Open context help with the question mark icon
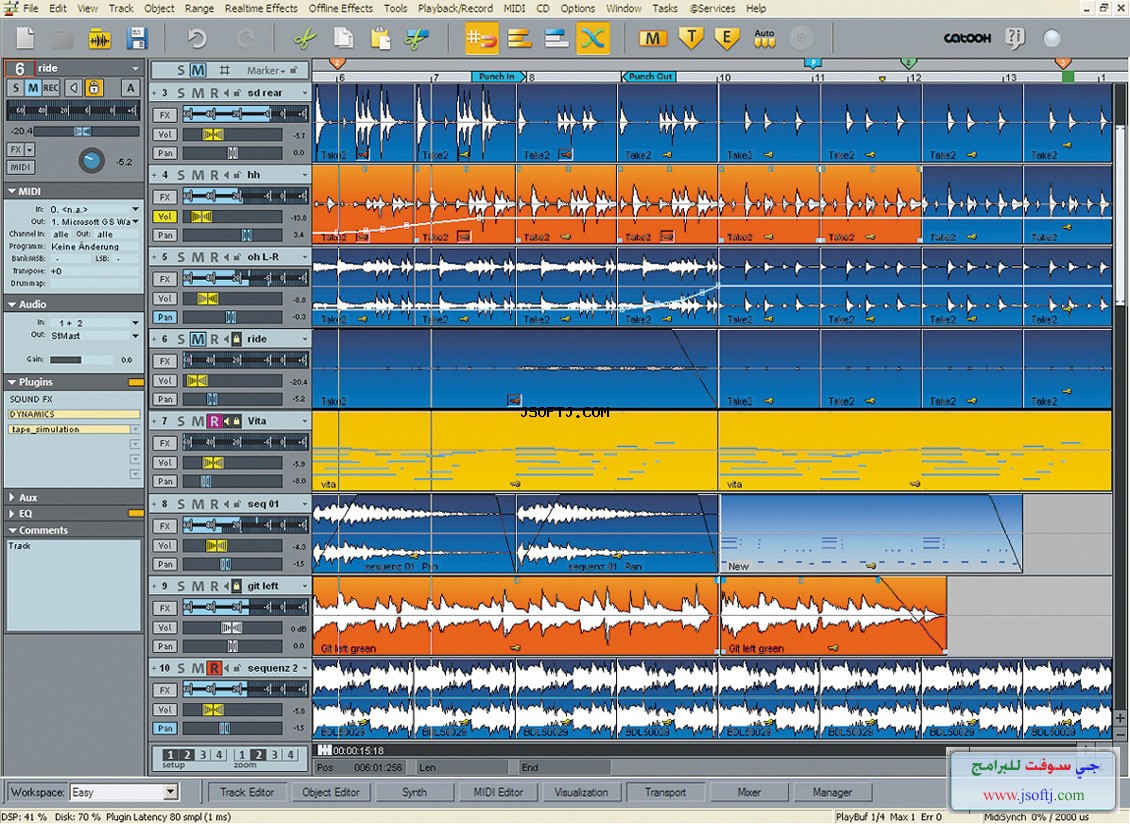 (x=1015, y=38)
